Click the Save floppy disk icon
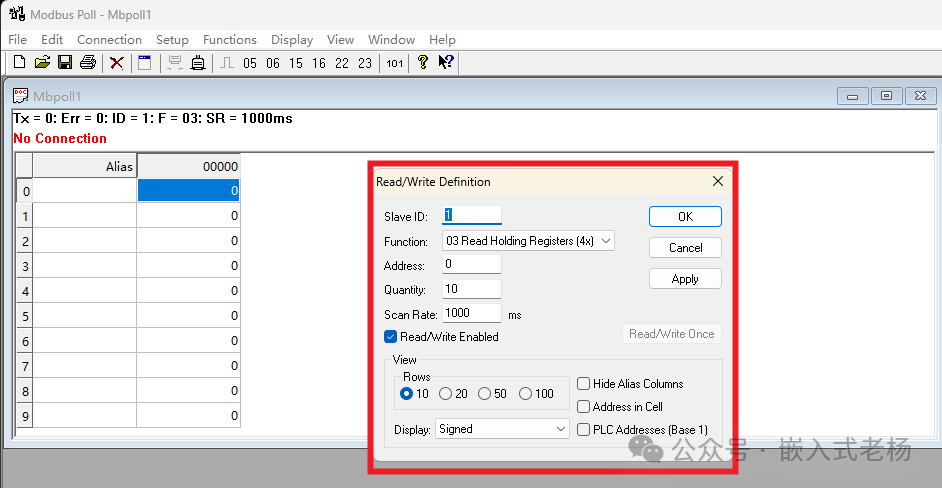Viewport: 942px width, 488px height. click(x=65, y=63)
